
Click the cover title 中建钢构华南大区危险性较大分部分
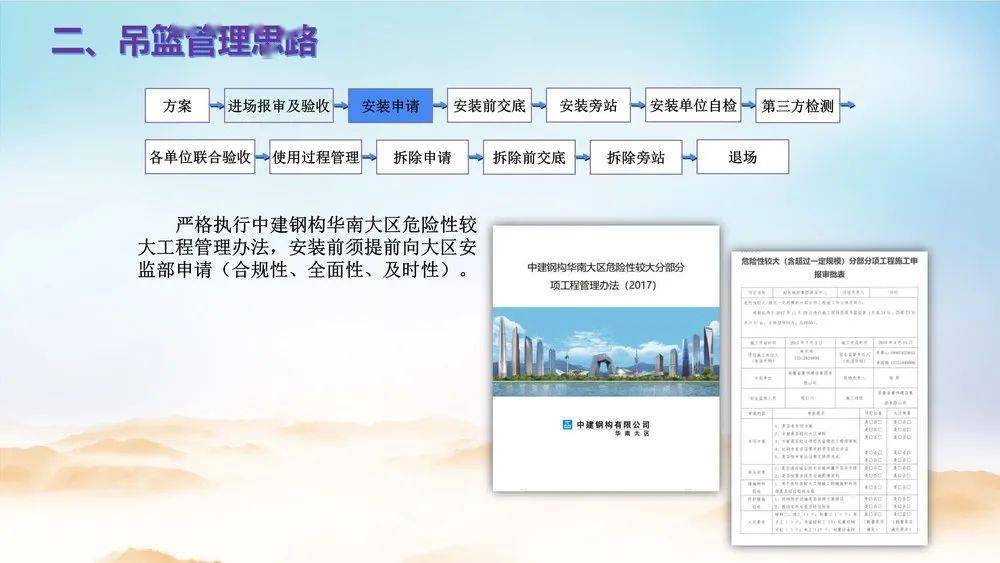point(606,268)
